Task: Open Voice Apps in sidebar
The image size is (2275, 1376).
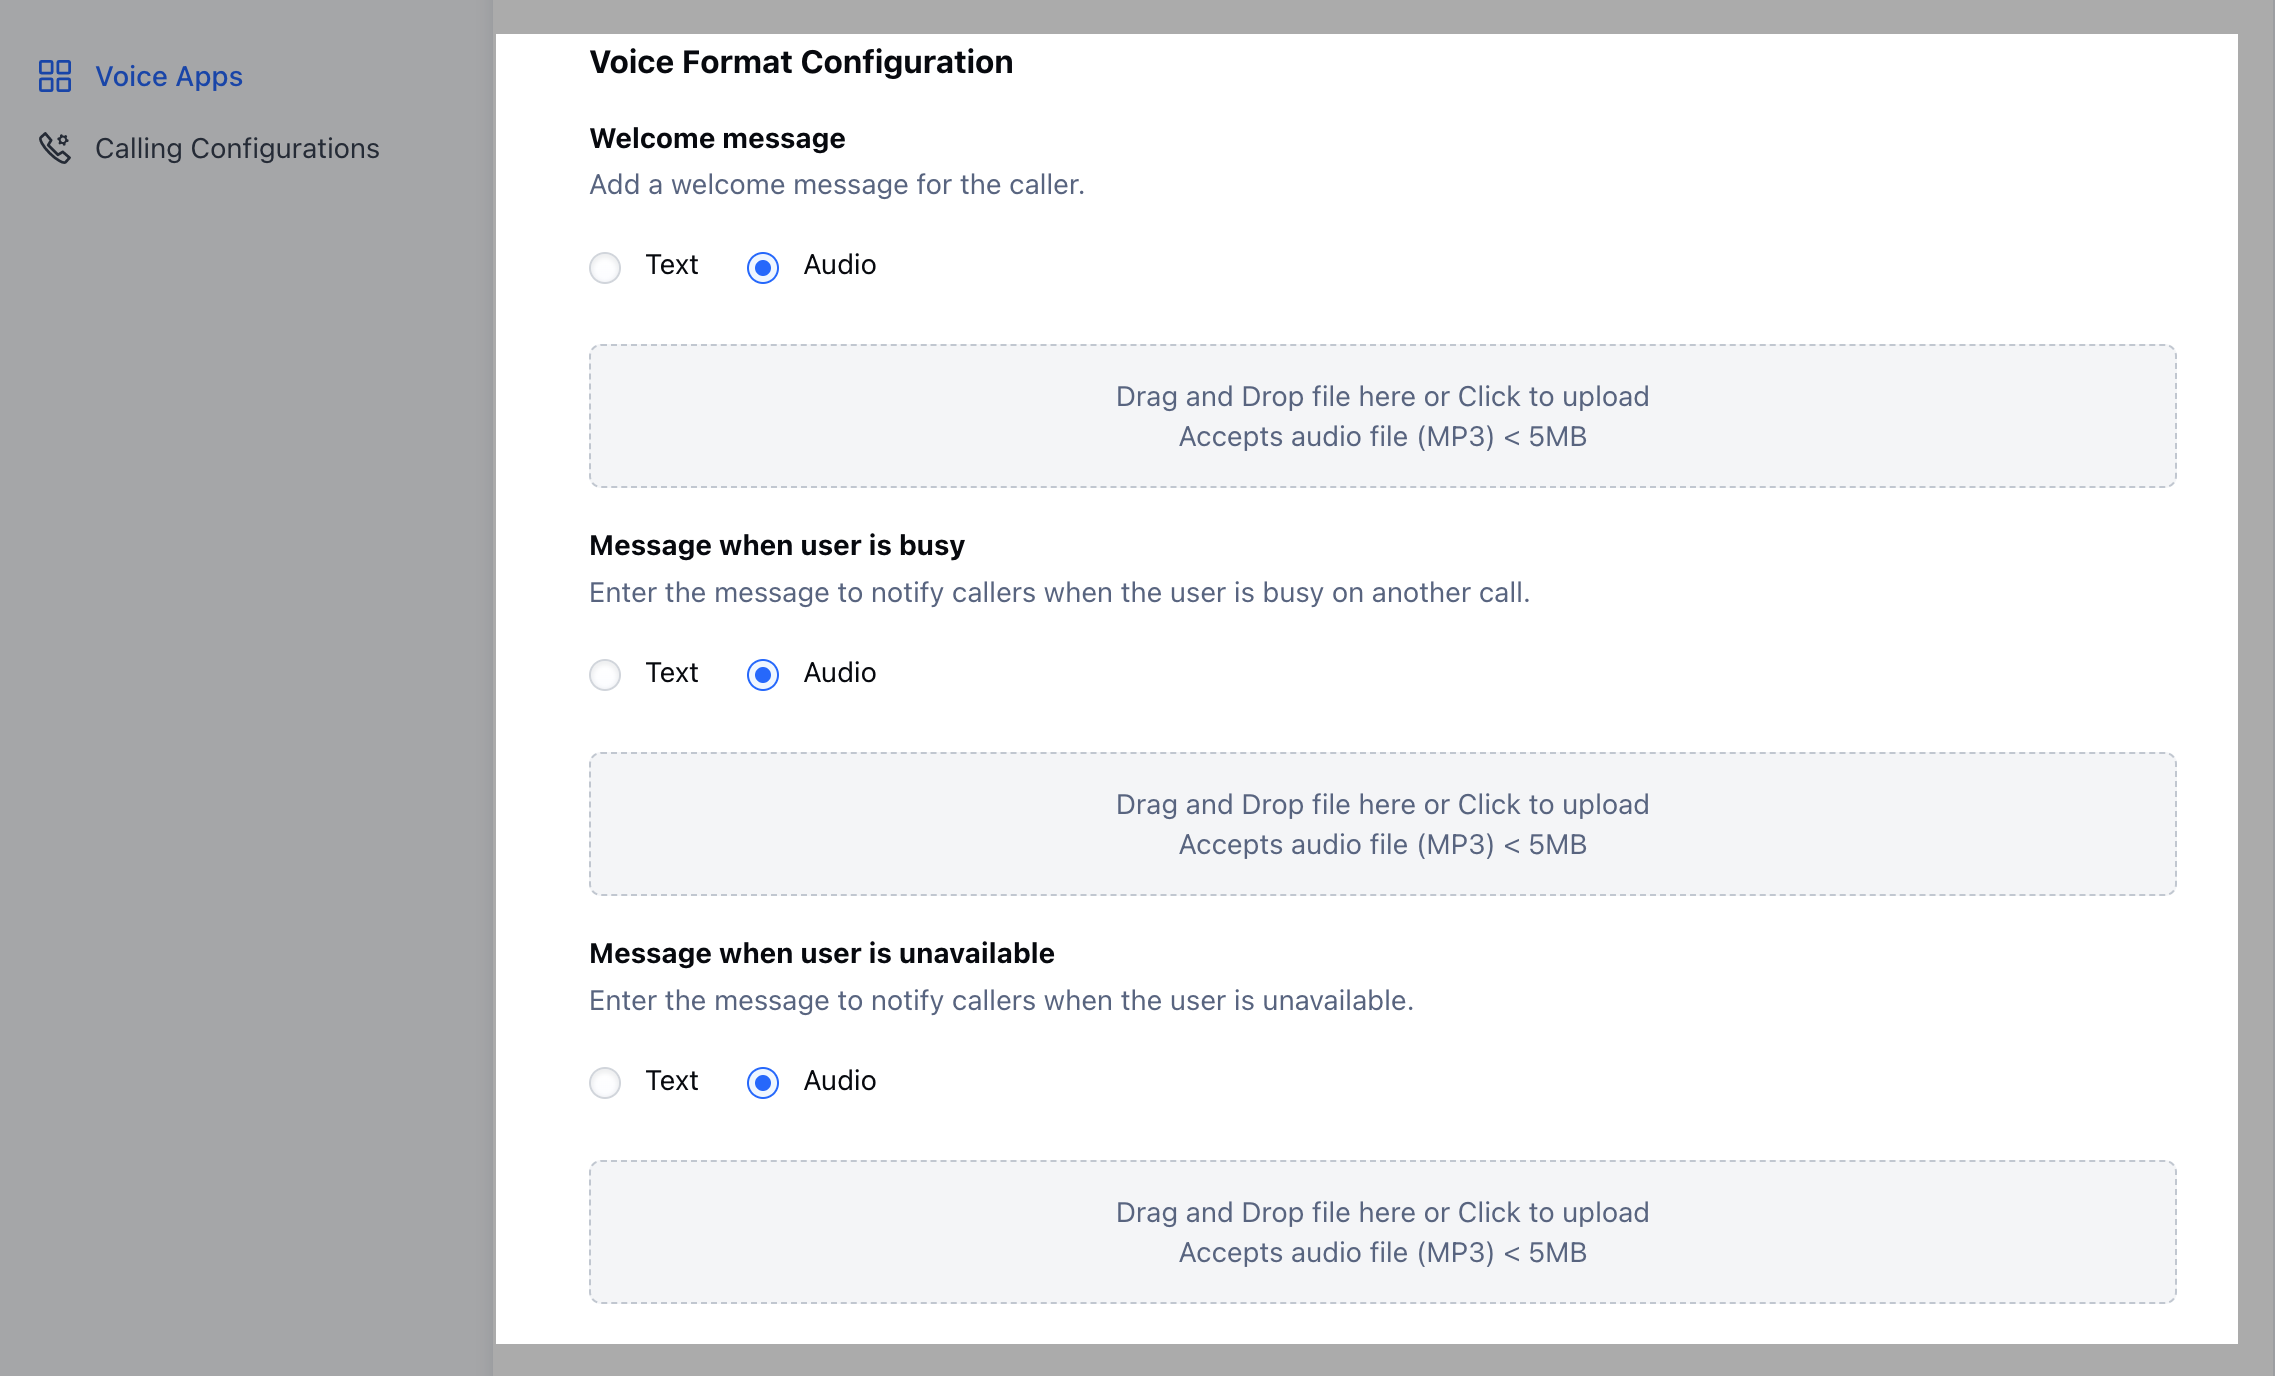Action: [x=168, y=76]
